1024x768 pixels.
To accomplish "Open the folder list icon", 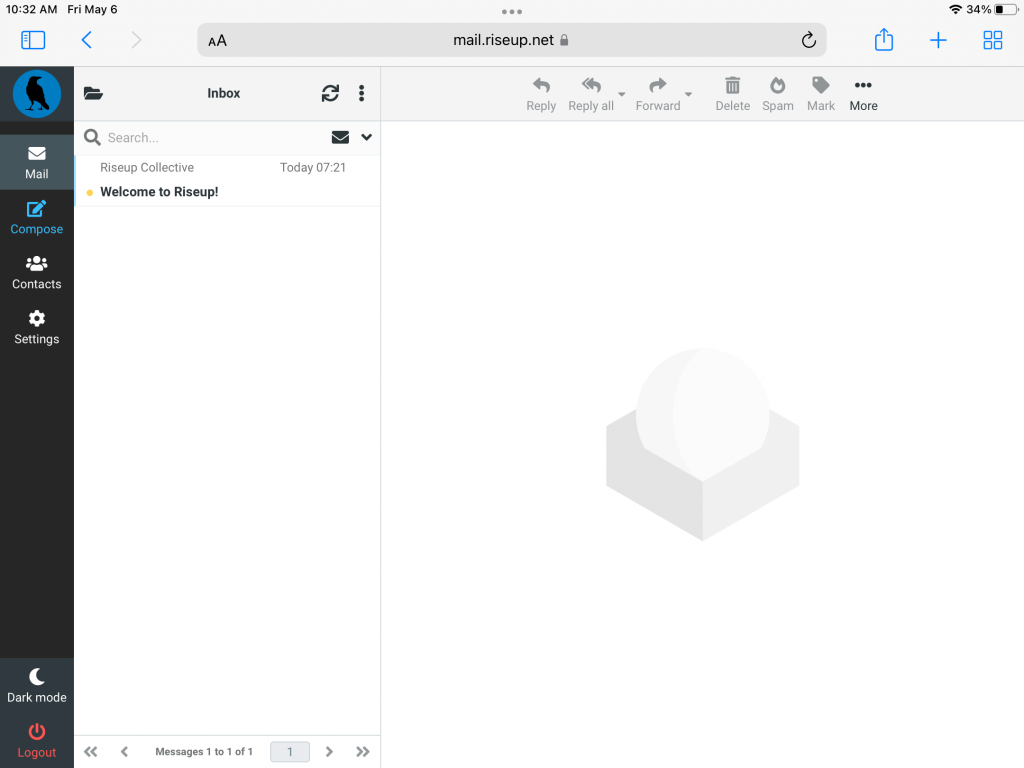I will pyautogui.click(x=93, y=93).
